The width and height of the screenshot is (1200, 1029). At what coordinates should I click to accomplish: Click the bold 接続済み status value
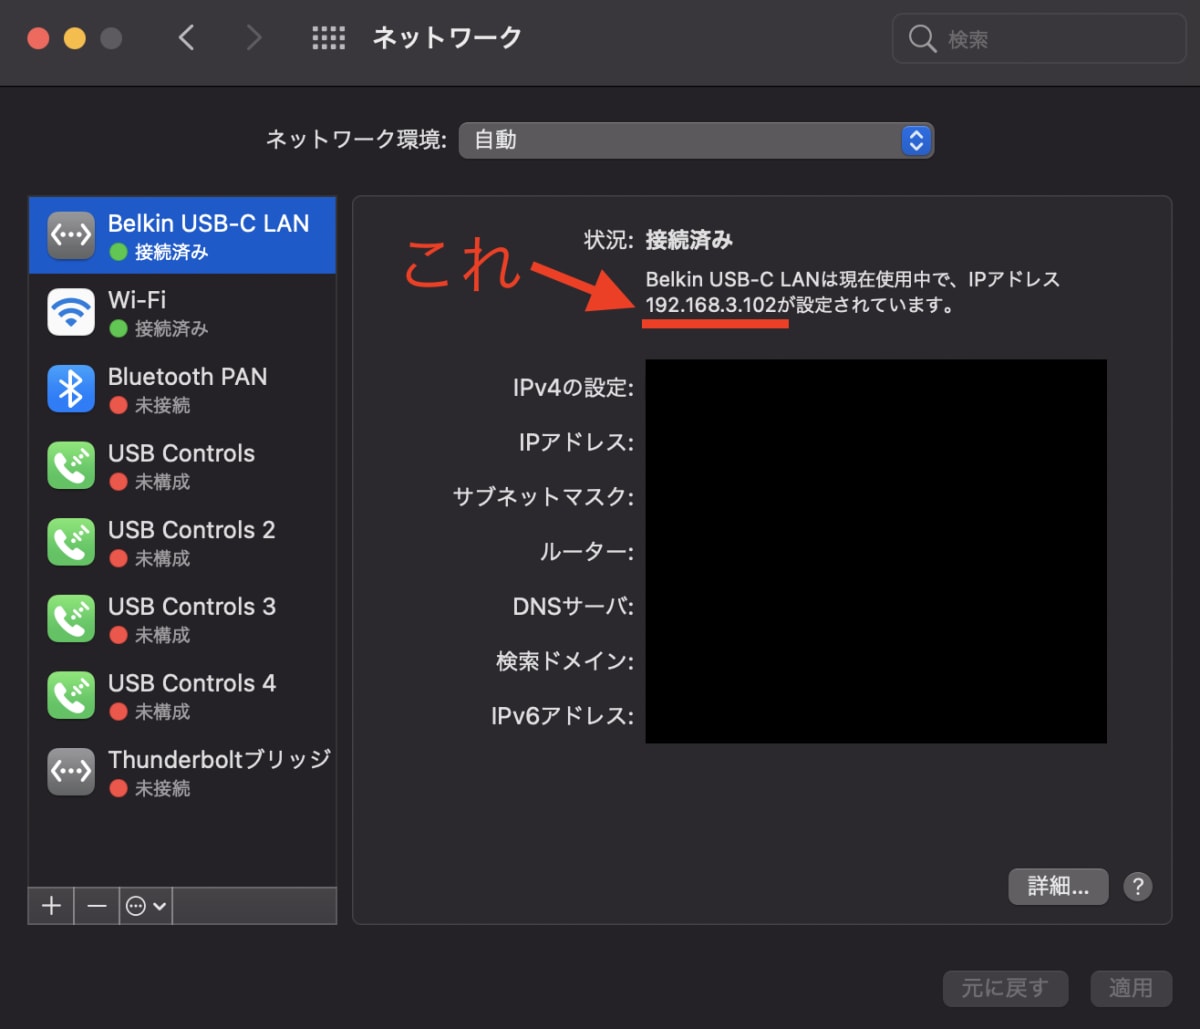click(689, 240)
